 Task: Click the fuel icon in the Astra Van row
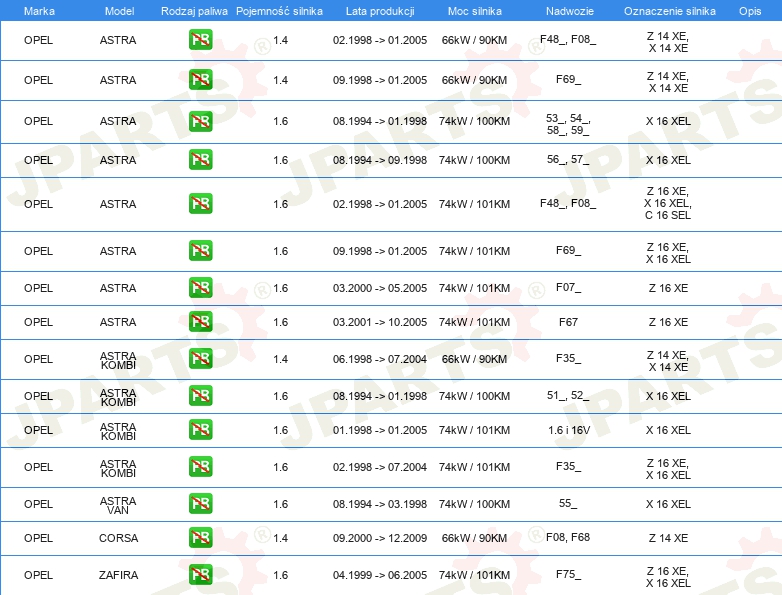(200, 504)
